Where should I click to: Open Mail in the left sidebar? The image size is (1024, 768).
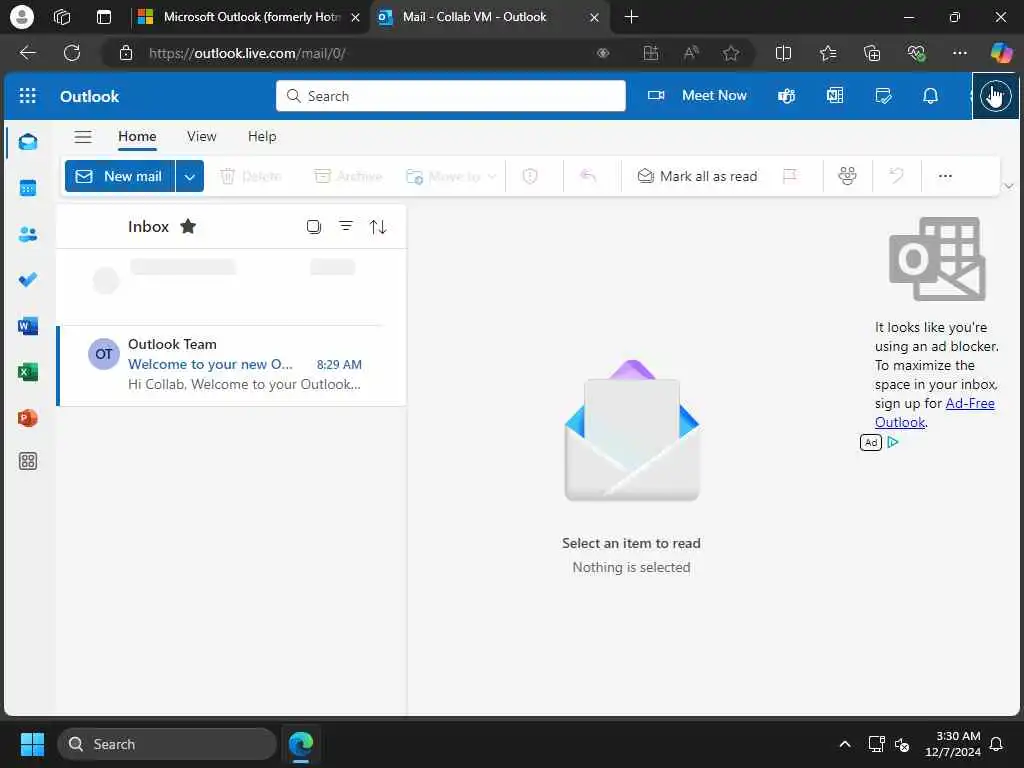[x=28, y=142]
